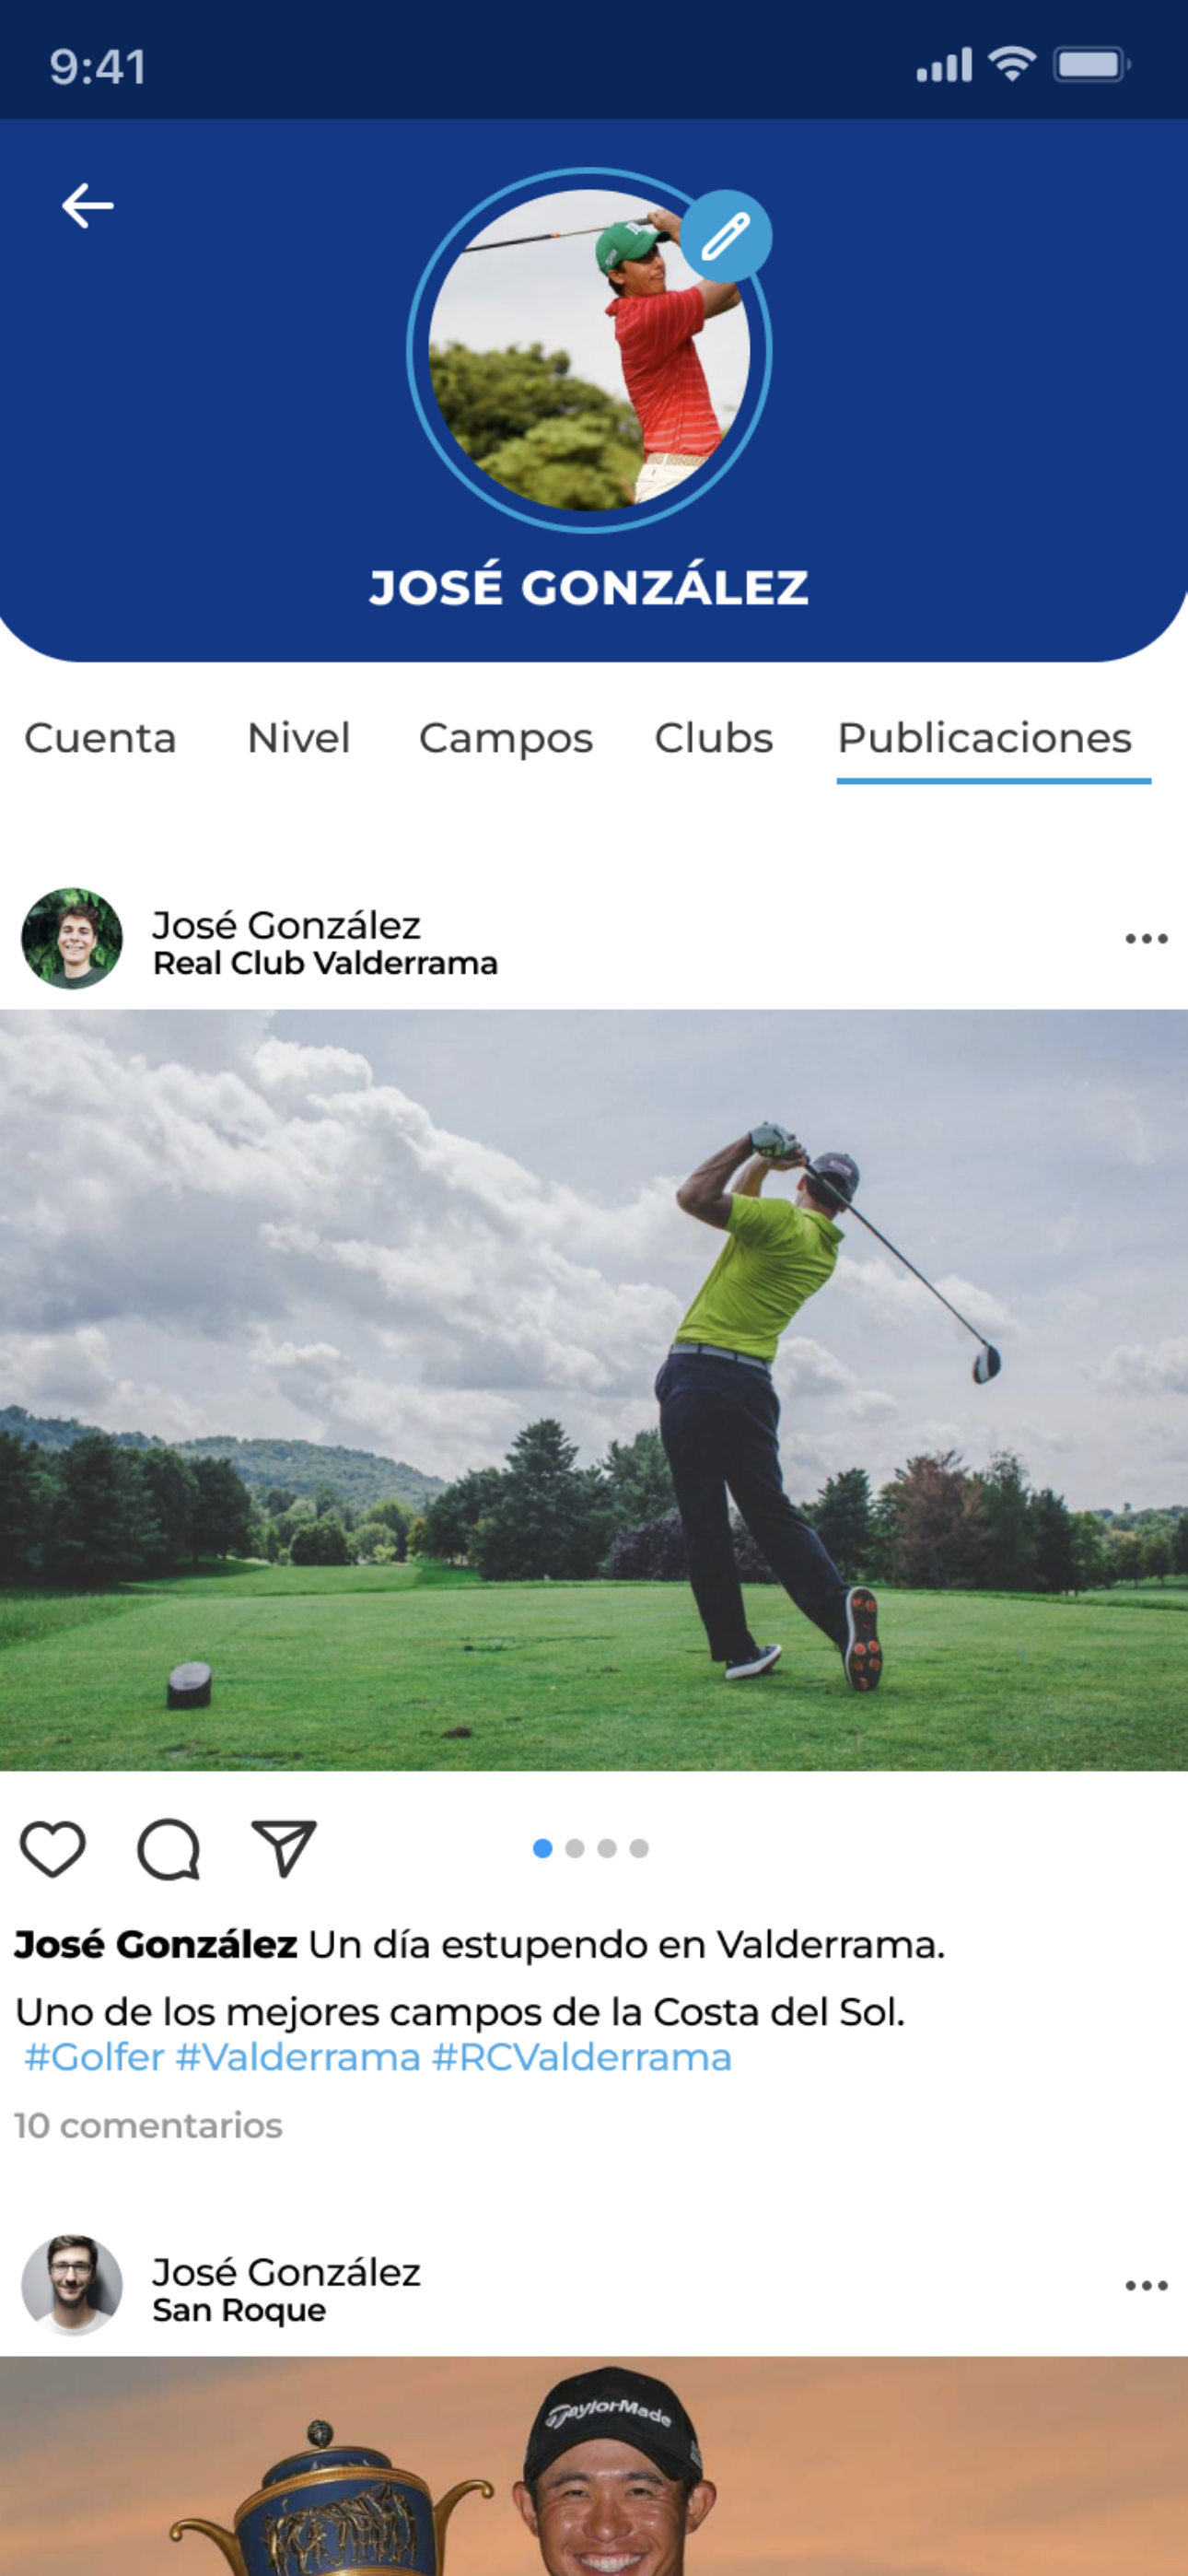
Task: Open the large profile picture of José González
Action: (x=589, y=350)
